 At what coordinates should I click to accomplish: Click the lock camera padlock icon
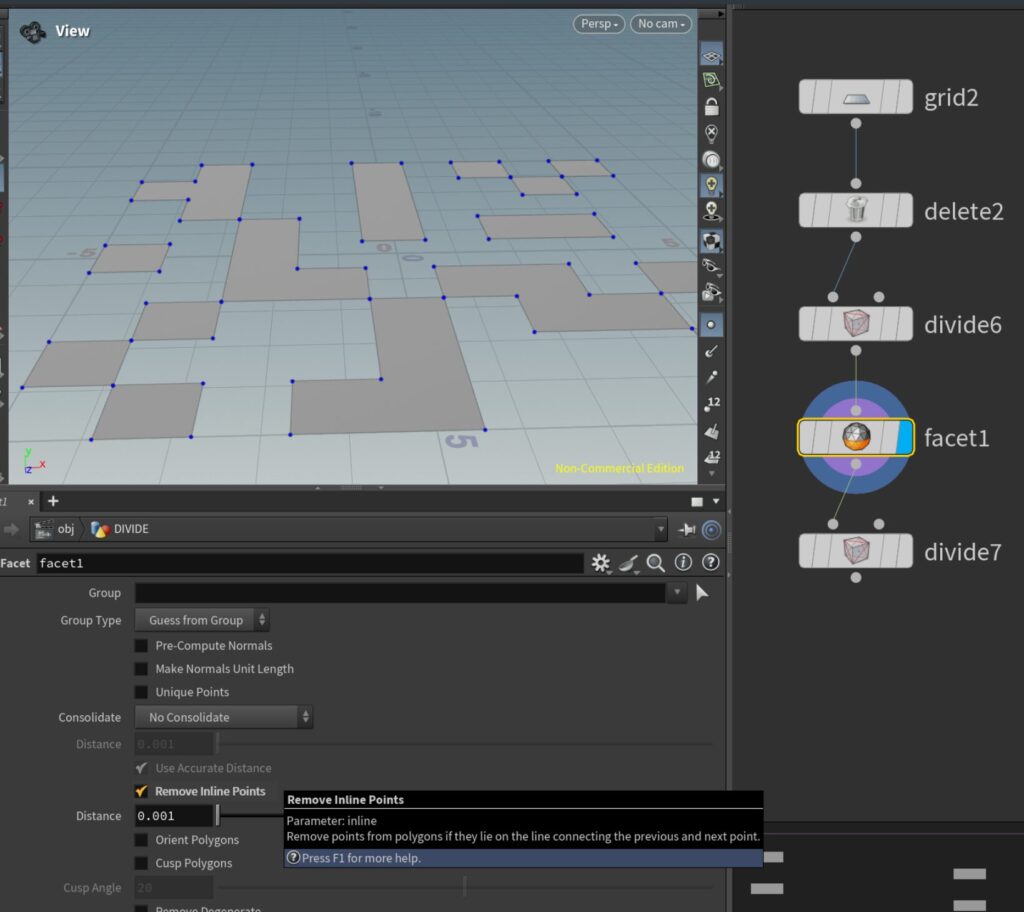click(x=711, y=107)
